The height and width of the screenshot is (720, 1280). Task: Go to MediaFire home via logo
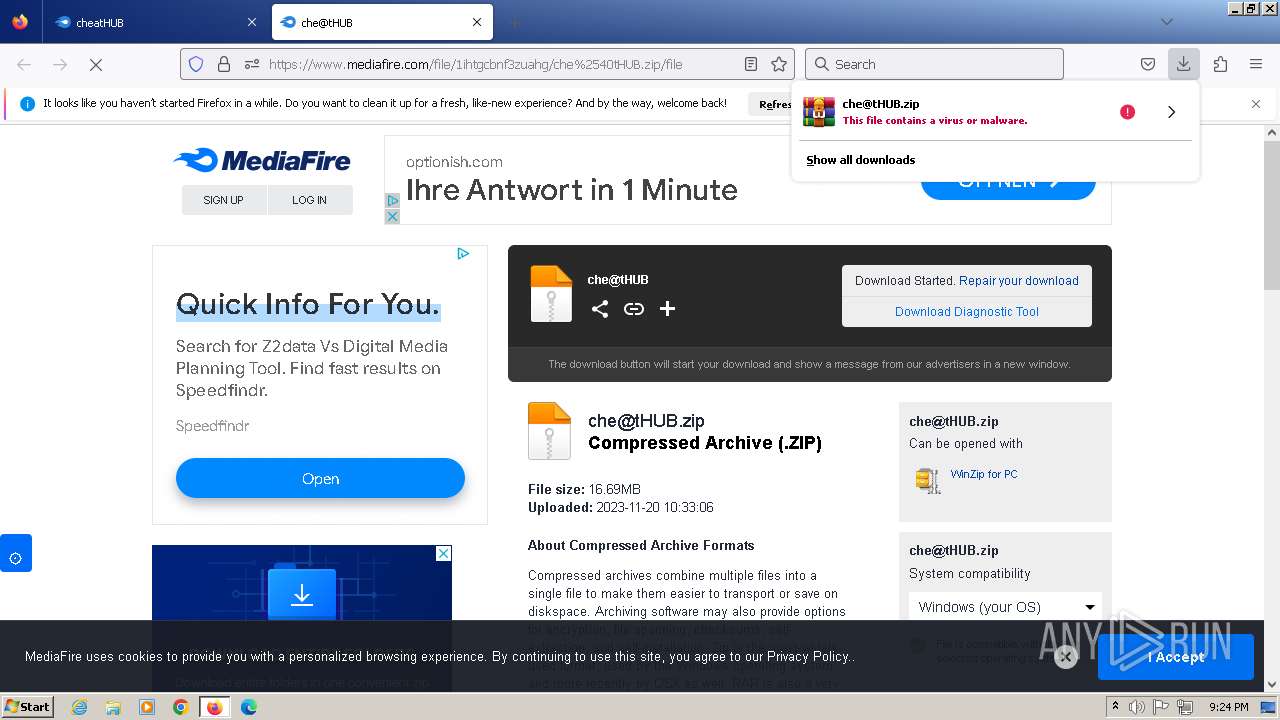coord(262,160)
